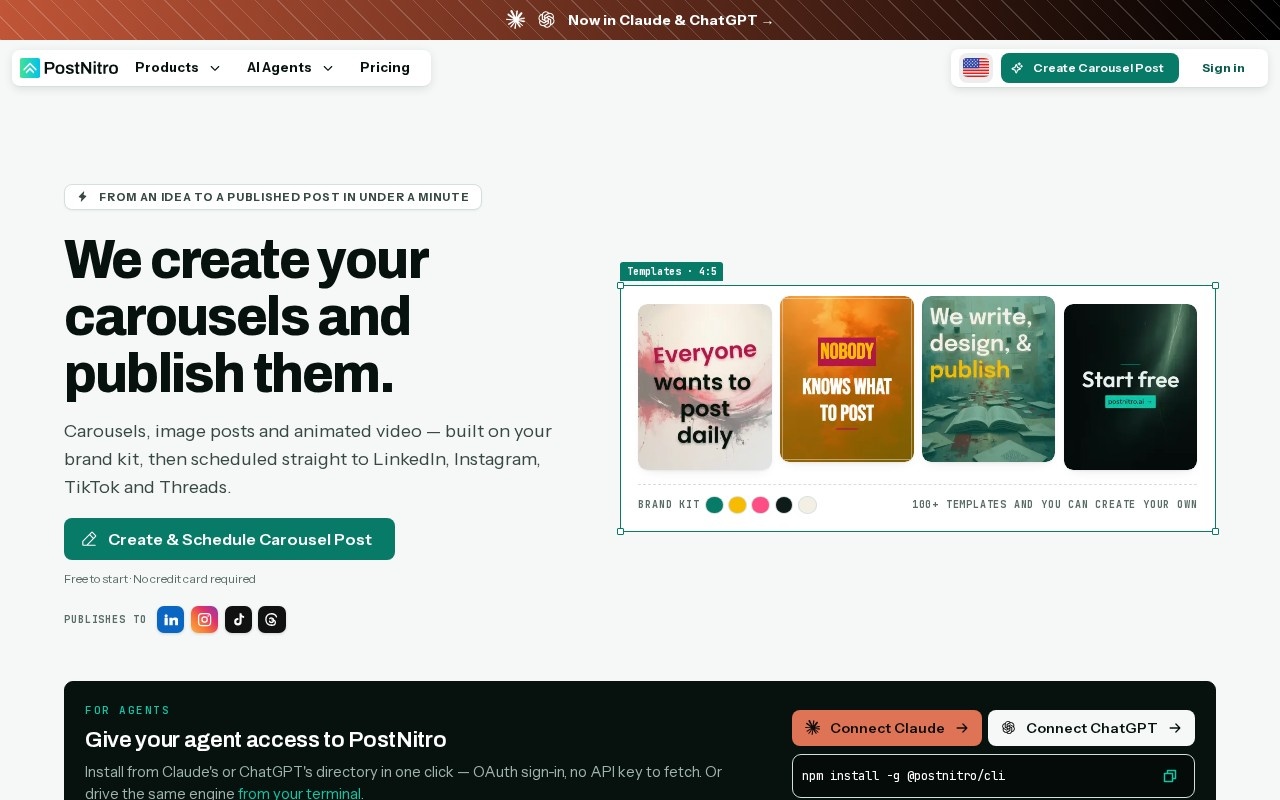Viewport: 1280px width, 800px height.
Task: Click the ChatGPT icon in top banner
Action: [x=546, y=20]
